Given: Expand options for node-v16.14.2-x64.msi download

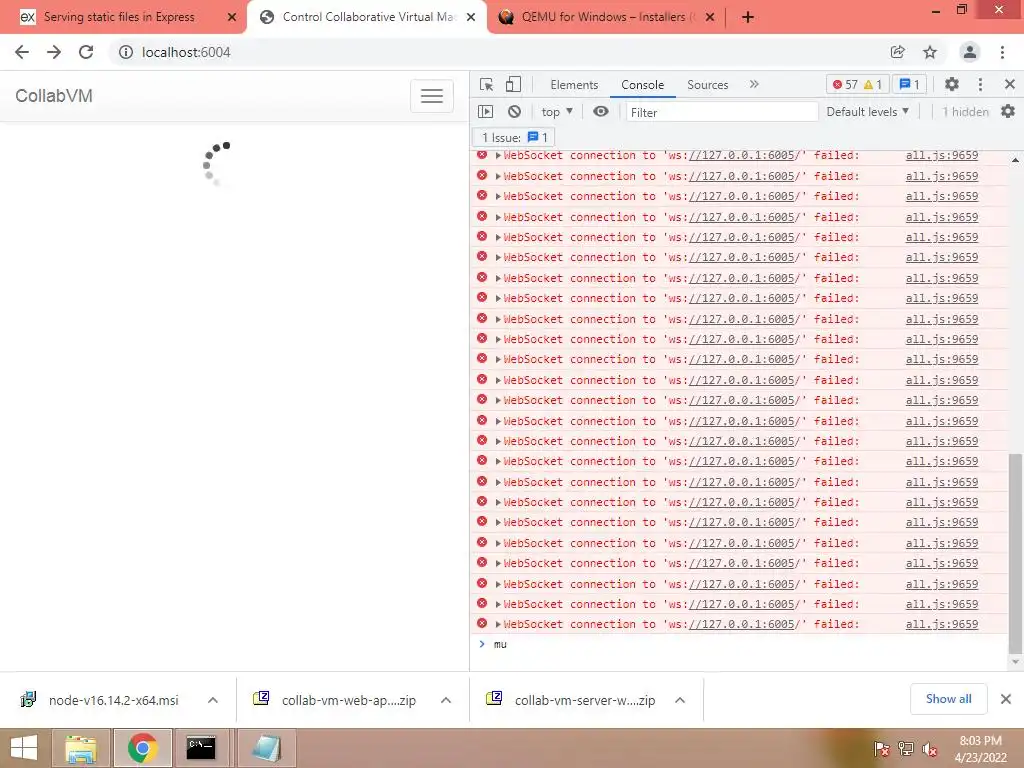Looking at the screenshot, I should point(213,700).
